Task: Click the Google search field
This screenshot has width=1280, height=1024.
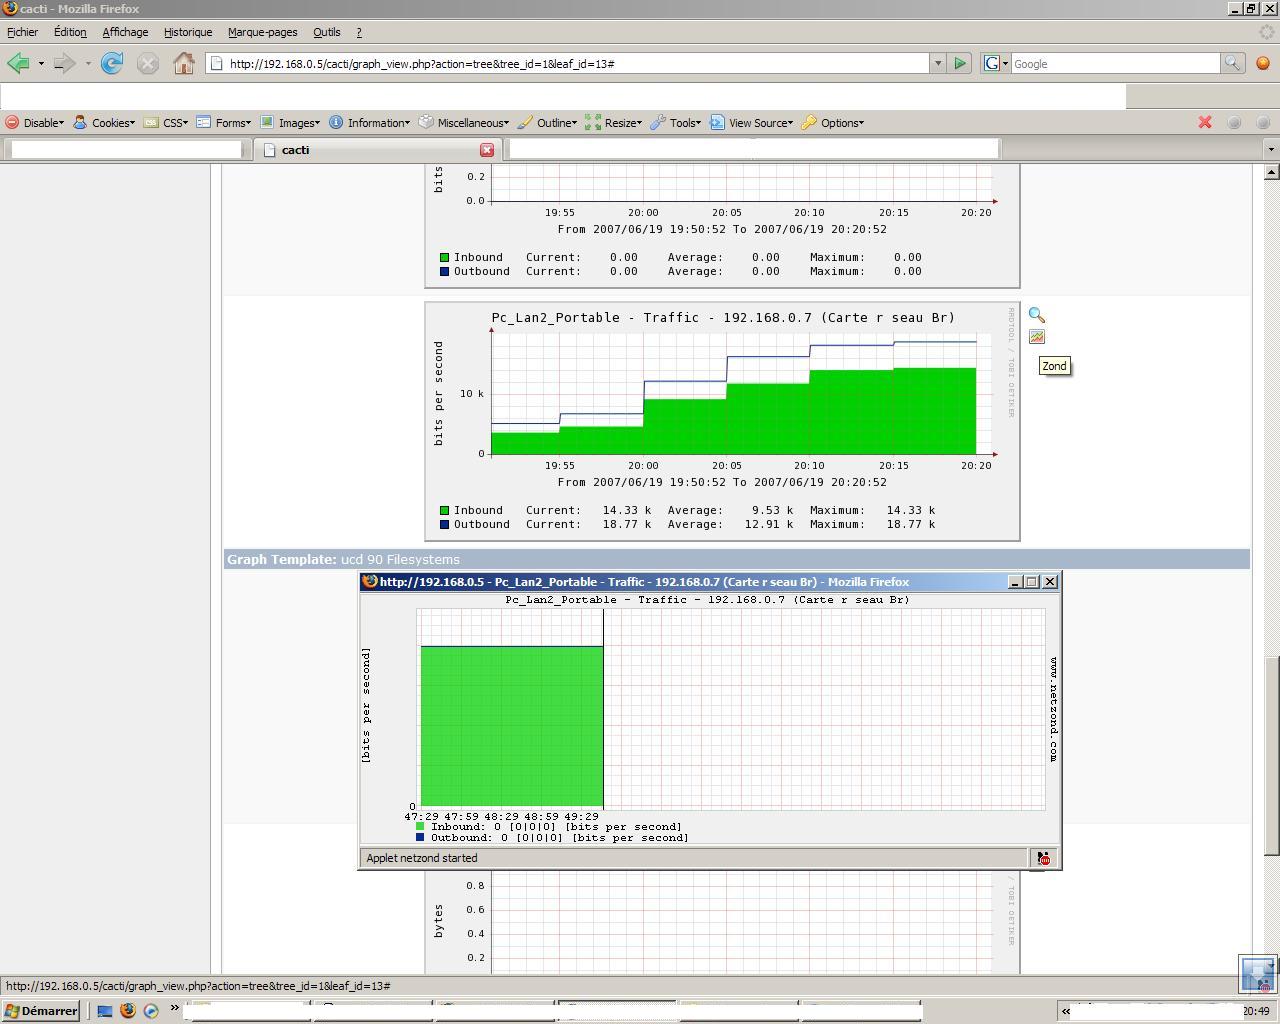Action: tap(1115, 63)
